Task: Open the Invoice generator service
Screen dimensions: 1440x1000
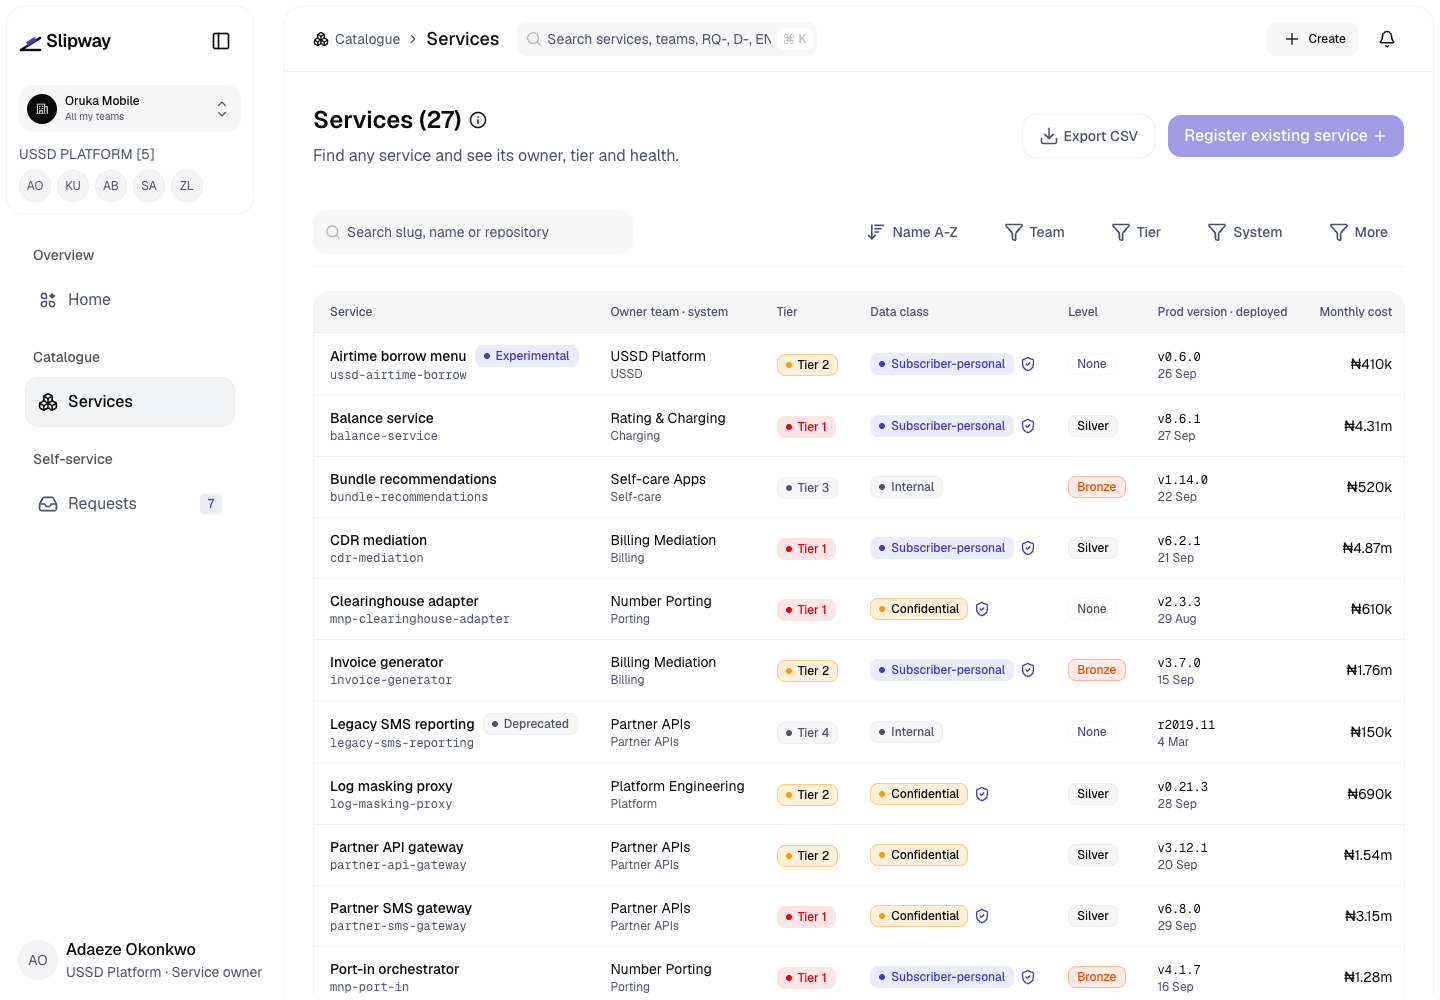Action: (x=386, y=662)
